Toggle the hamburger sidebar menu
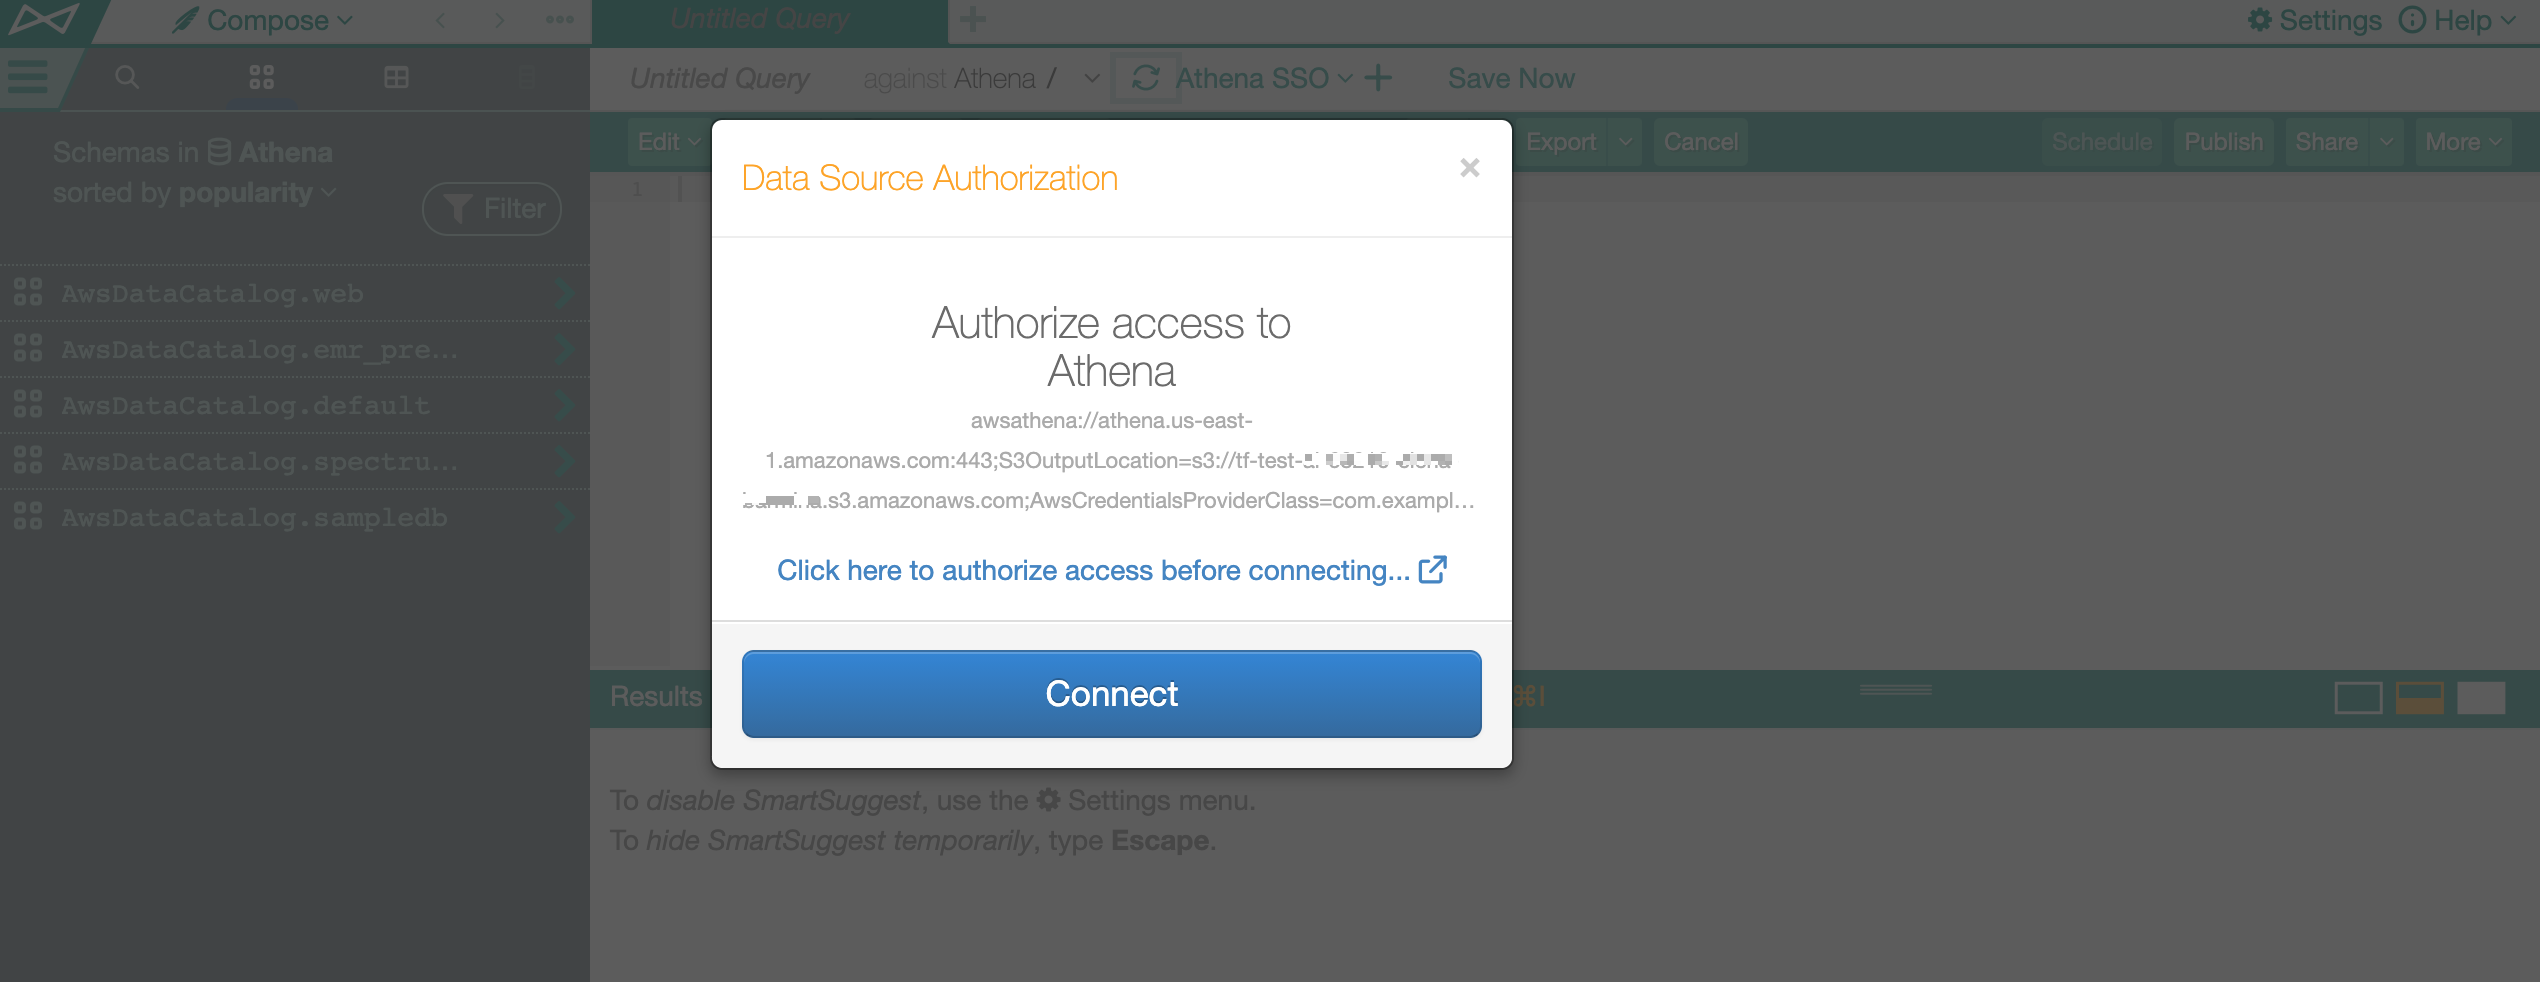2540x982 pixels. 27,77
